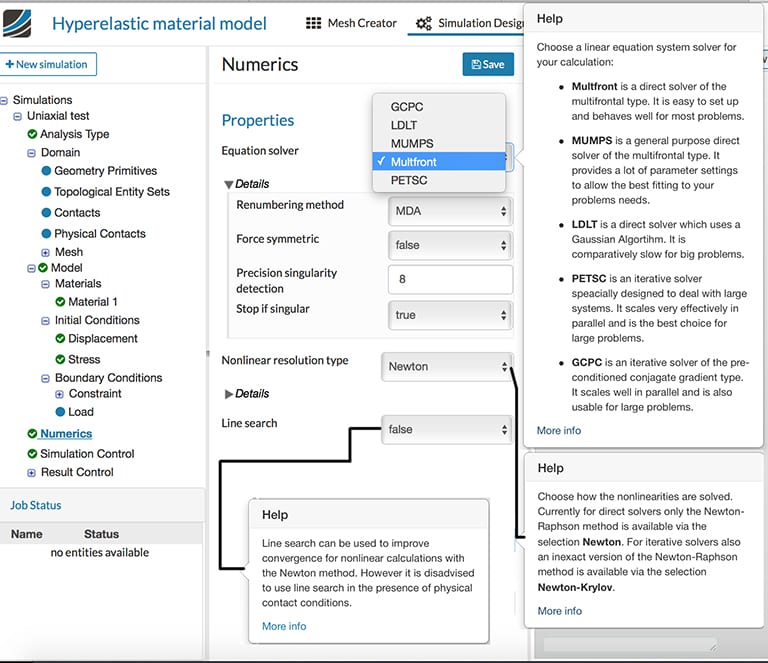Select Material 1 in tree
This screenshot has height=663, width=768.
[x=93, y=302]
